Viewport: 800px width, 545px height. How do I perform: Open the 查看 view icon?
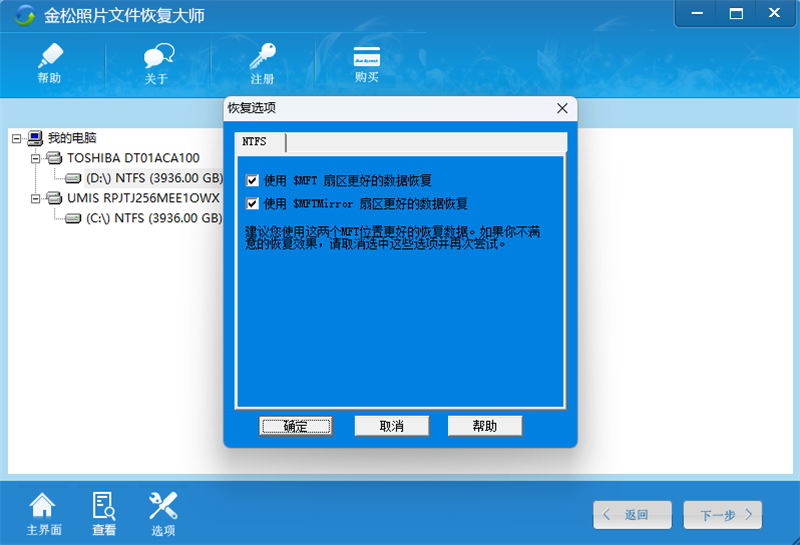[104, 514]
